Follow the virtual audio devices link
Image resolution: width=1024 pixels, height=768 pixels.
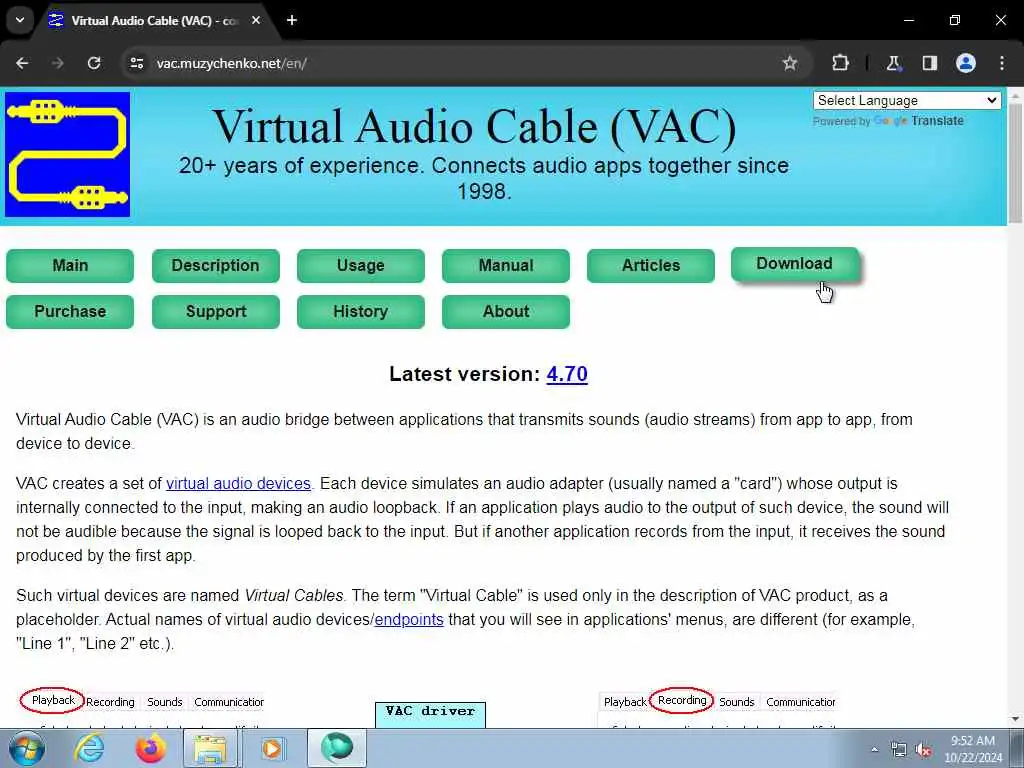click(x=238, y=483)
